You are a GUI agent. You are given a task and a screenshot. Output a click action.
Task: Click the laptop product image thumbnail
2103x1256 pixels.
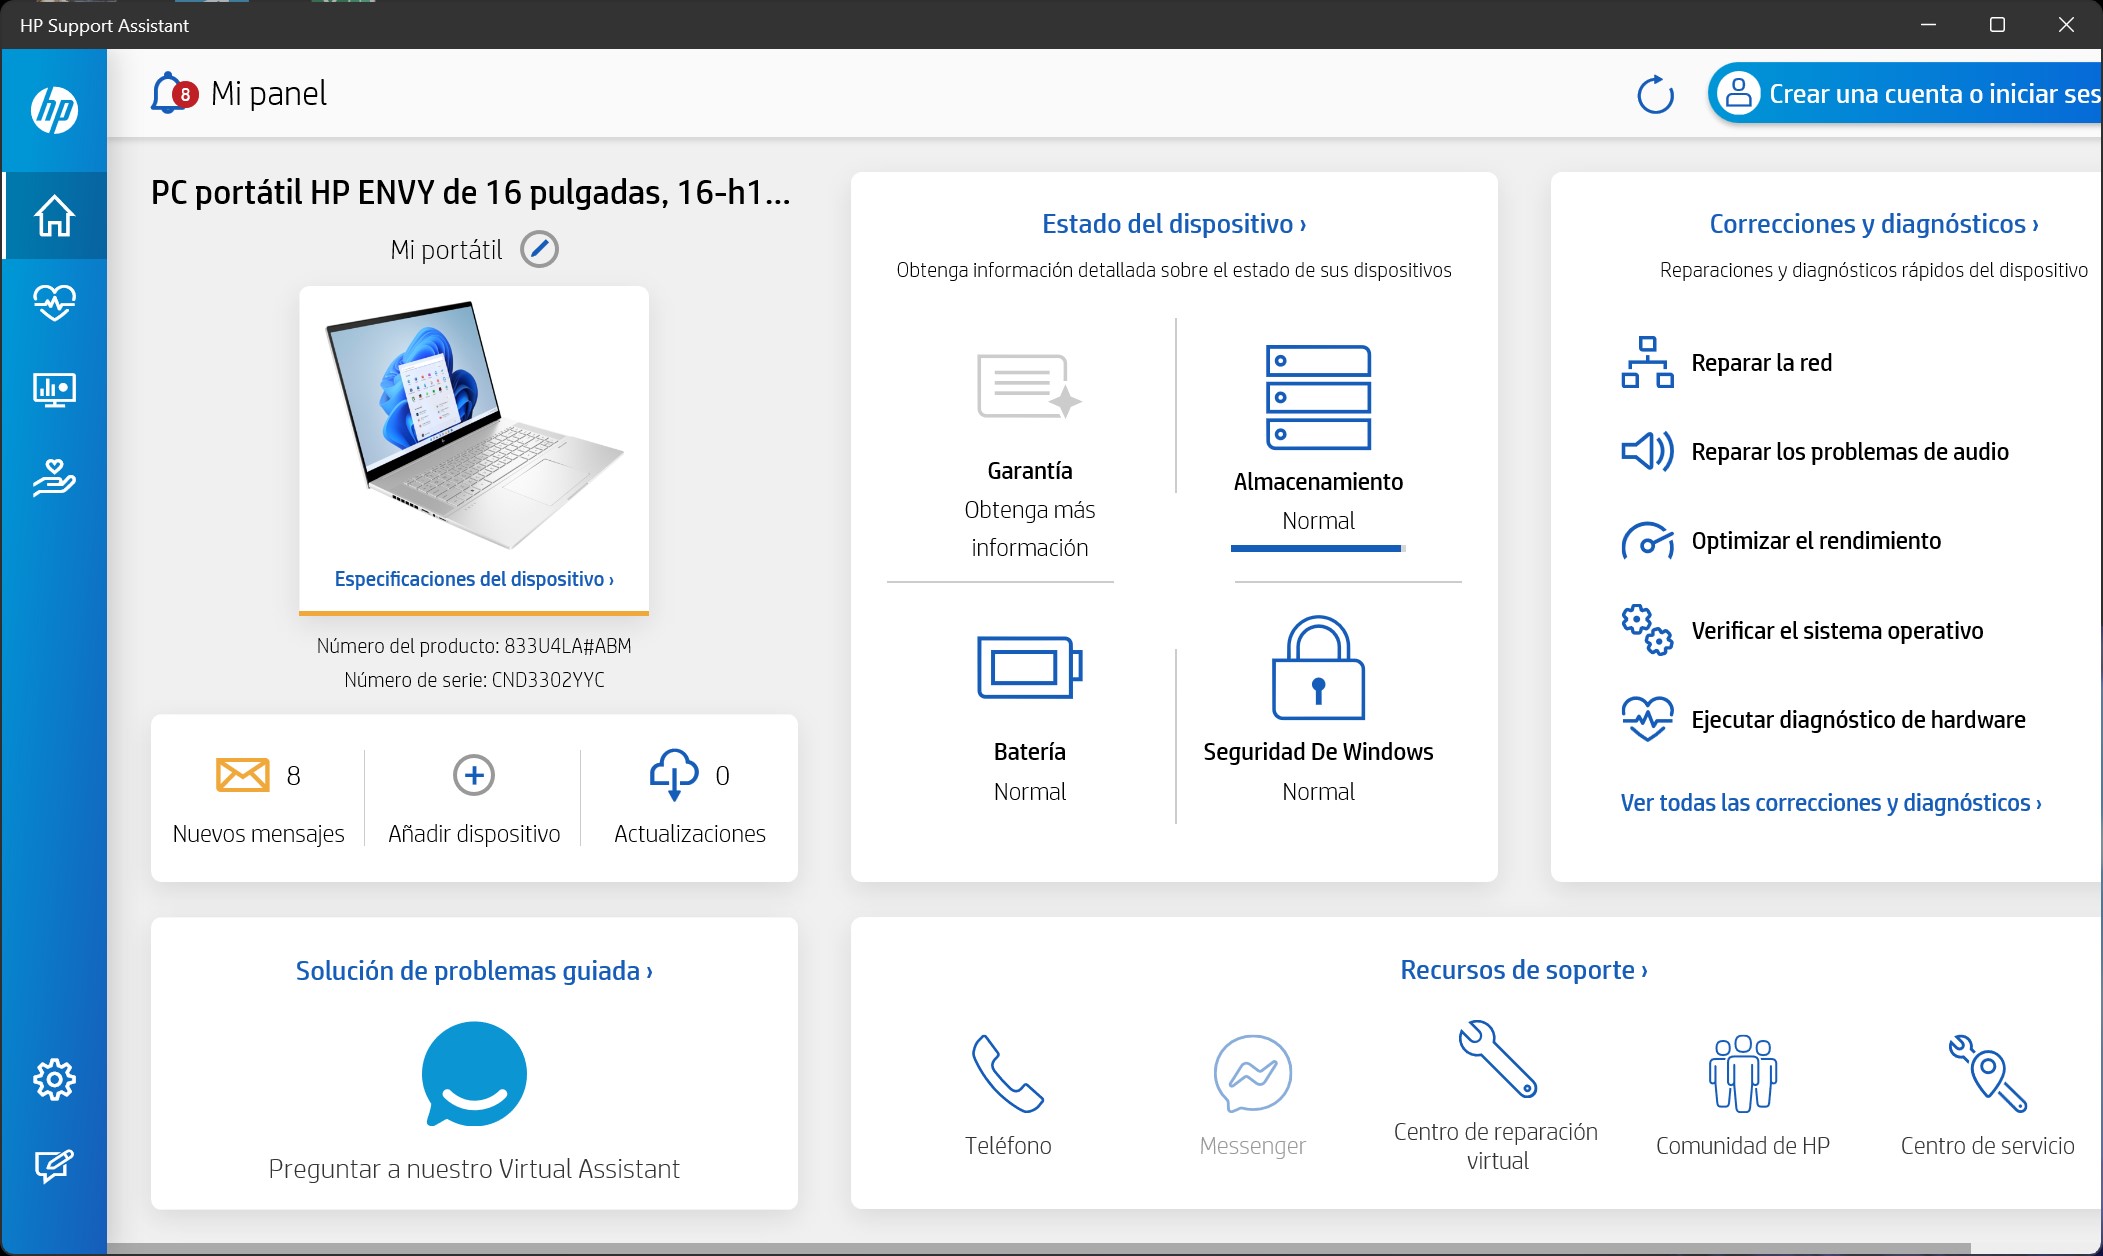[474, 425]
